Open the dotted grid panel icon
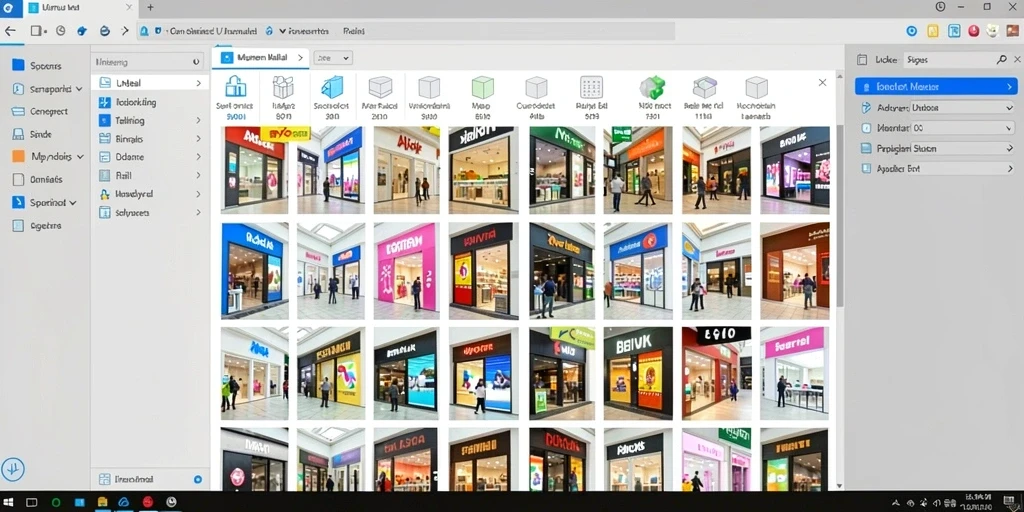1024x512 pixels. [591, 87]
